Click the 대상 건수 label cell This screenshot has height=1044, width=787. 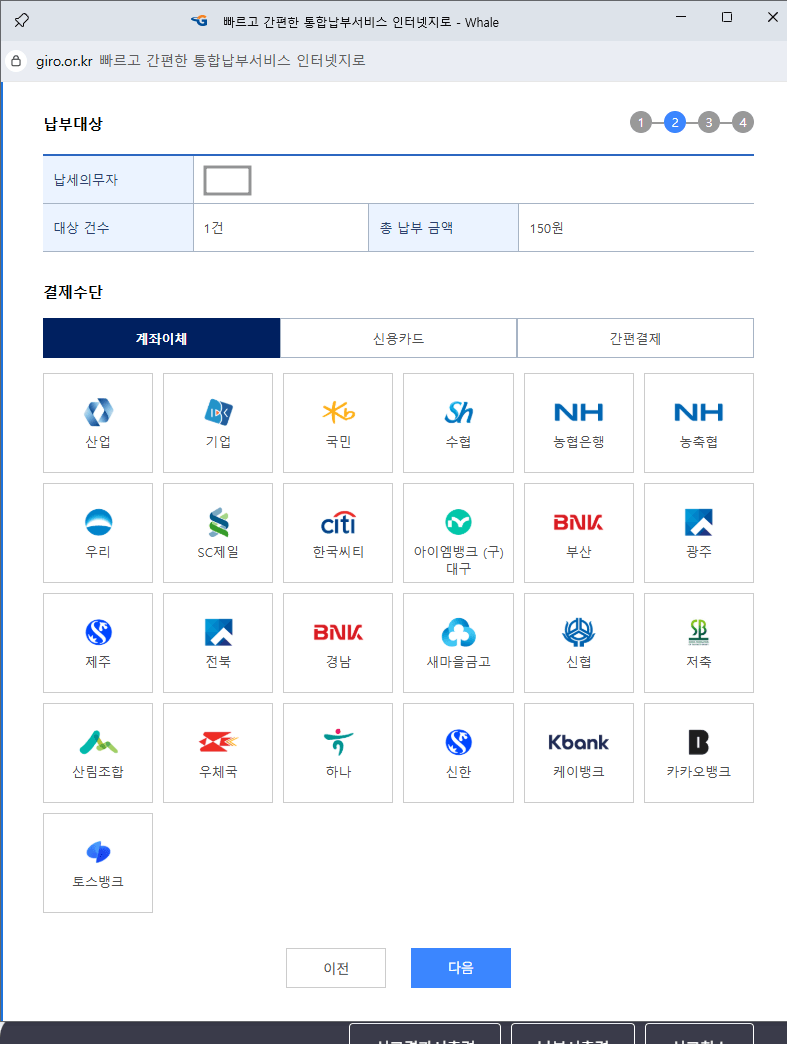point(118,228)
